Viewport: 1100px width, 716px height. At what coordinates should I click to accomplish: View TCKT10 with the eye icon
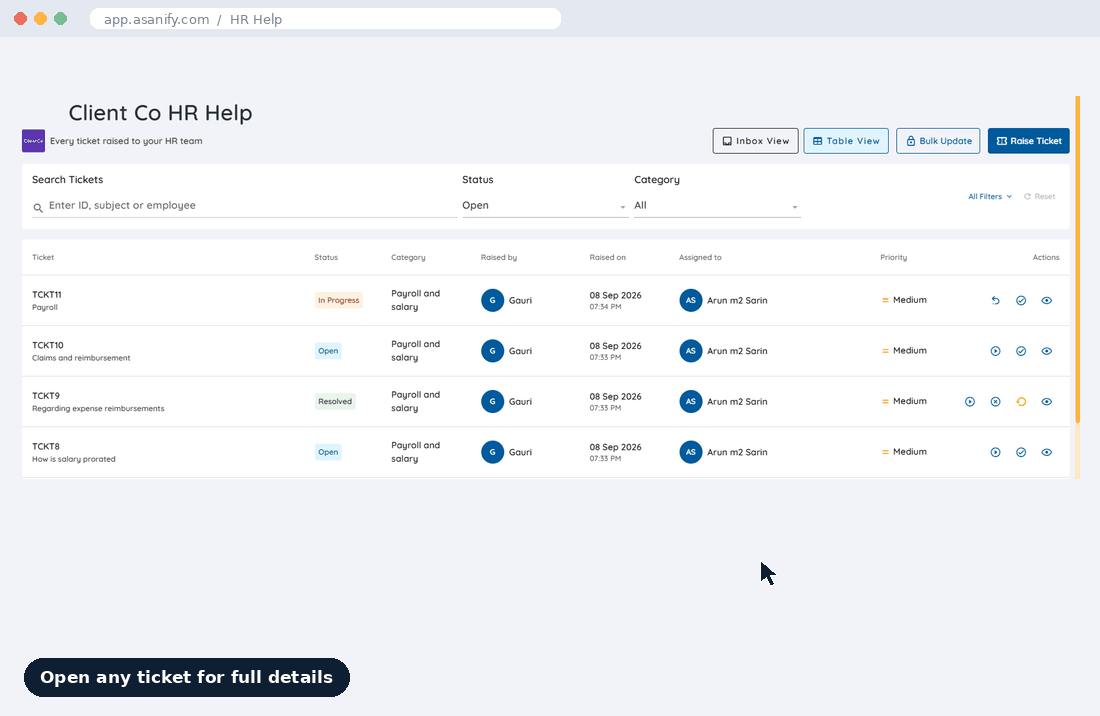1047,351
